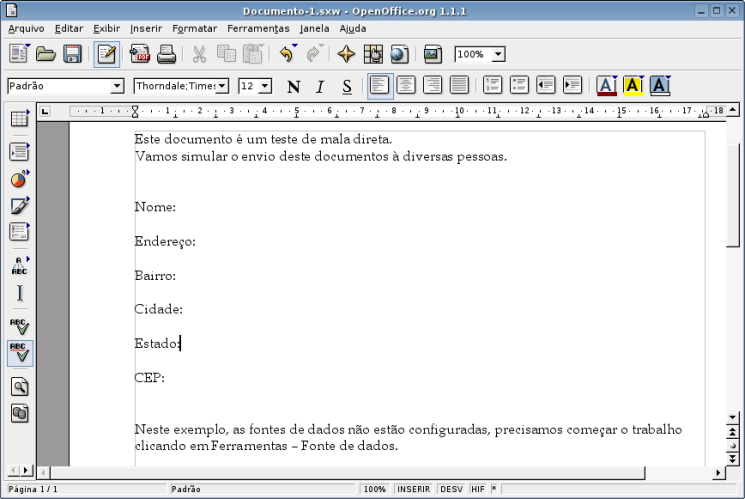Open the Exibir menu
745x499 pixels.
[106, 29]
